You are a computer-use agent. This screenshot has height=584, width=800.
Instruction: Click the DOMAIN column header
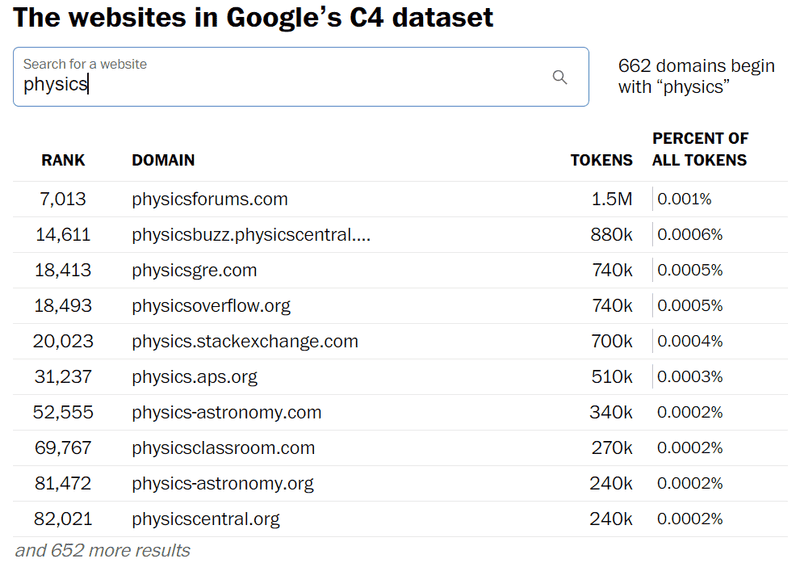coord(163,160)
